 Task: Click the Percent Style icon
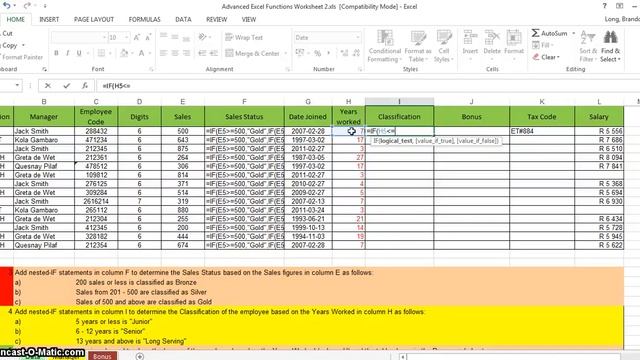(318, 53)
